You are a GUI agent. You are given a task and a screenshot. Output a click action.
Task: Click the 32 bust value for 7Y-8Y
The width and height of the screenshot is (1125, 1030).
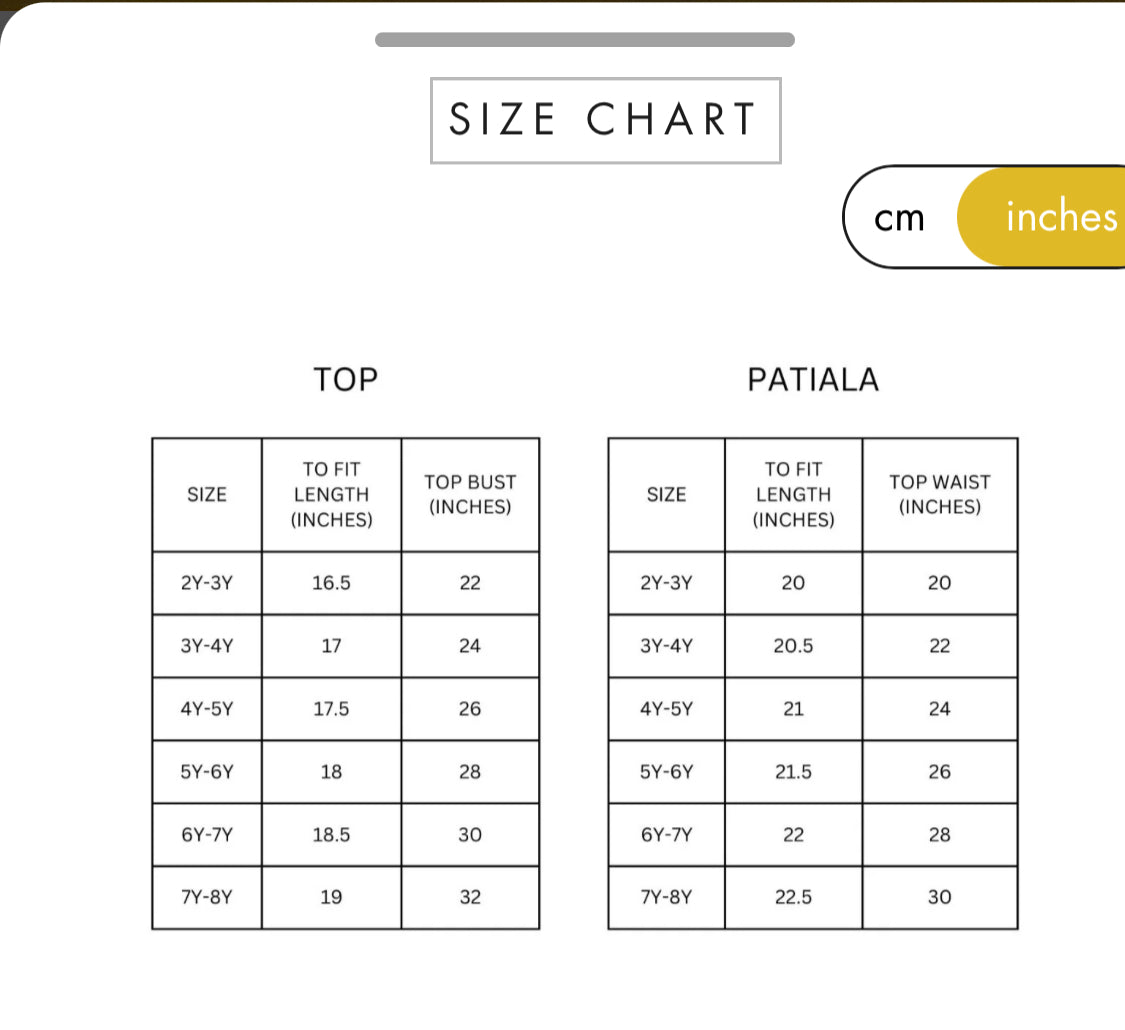pos(470,897)
